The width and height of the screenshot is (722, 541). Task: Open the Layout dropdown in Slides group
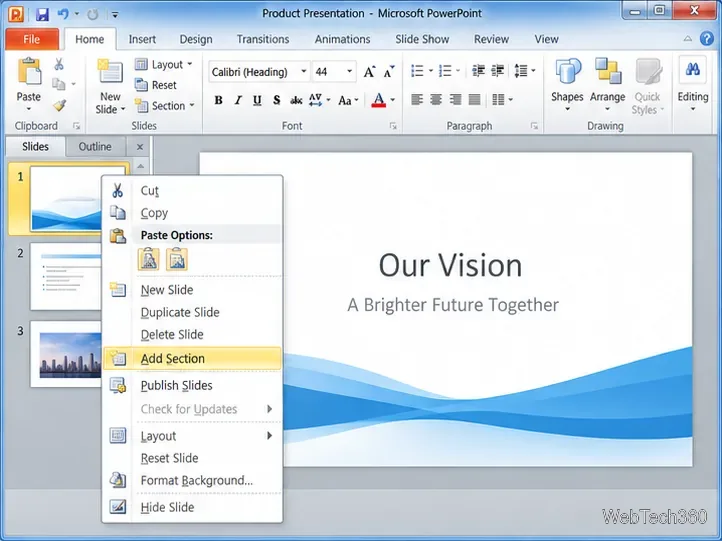pos(163,64)
